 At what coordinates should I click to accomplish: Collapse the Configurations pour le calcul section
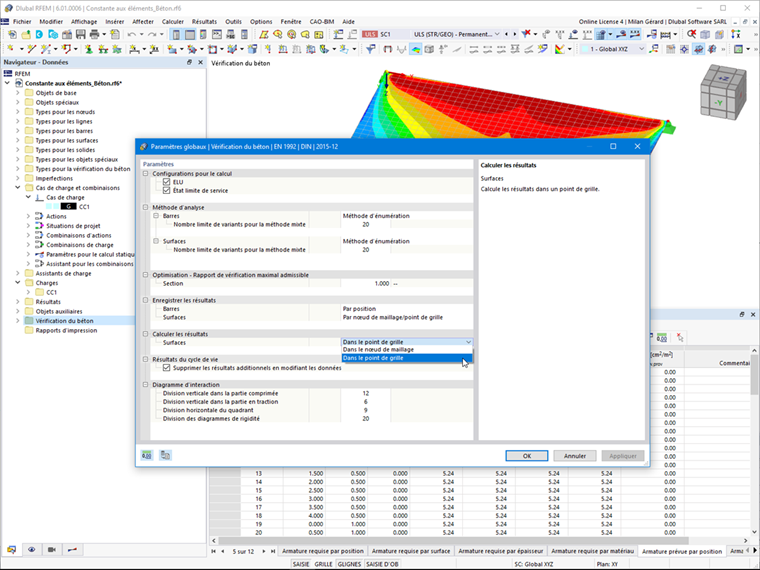pos(145,174)
